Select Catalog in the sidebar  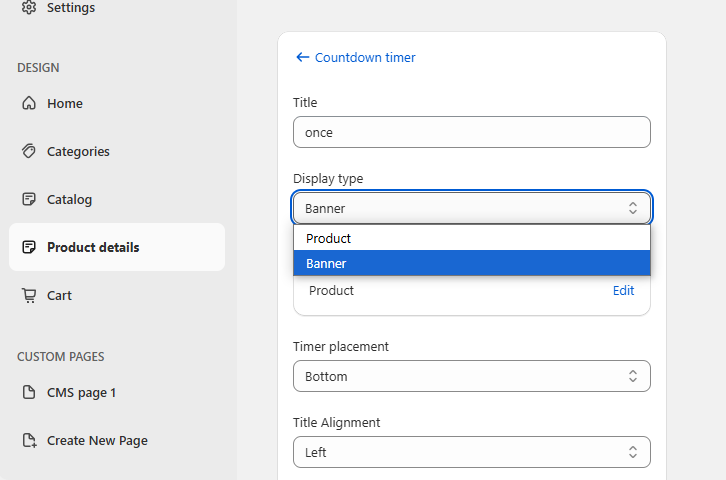[x=69, y=199]
